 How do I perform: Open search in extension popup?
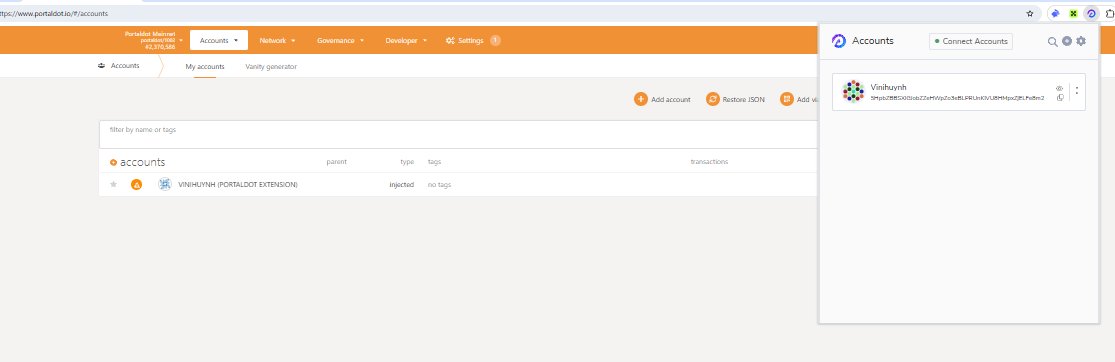pyautogui.click(x=1052, y=41)
